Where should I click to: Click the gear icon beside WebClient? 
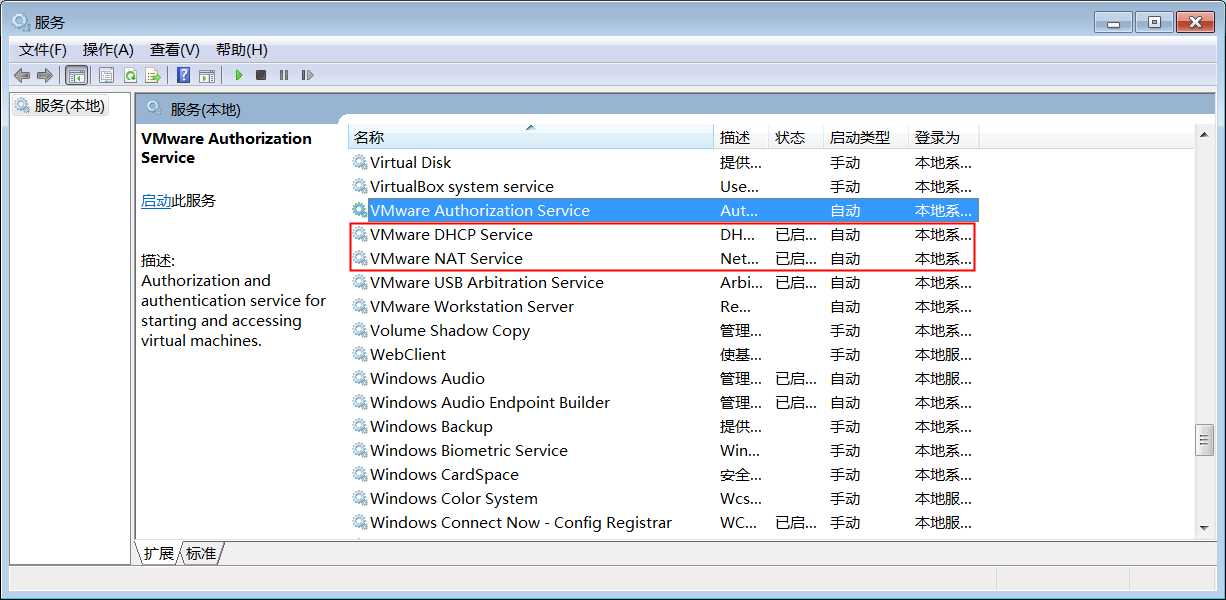pyautogui.click(x=360, y=354)
